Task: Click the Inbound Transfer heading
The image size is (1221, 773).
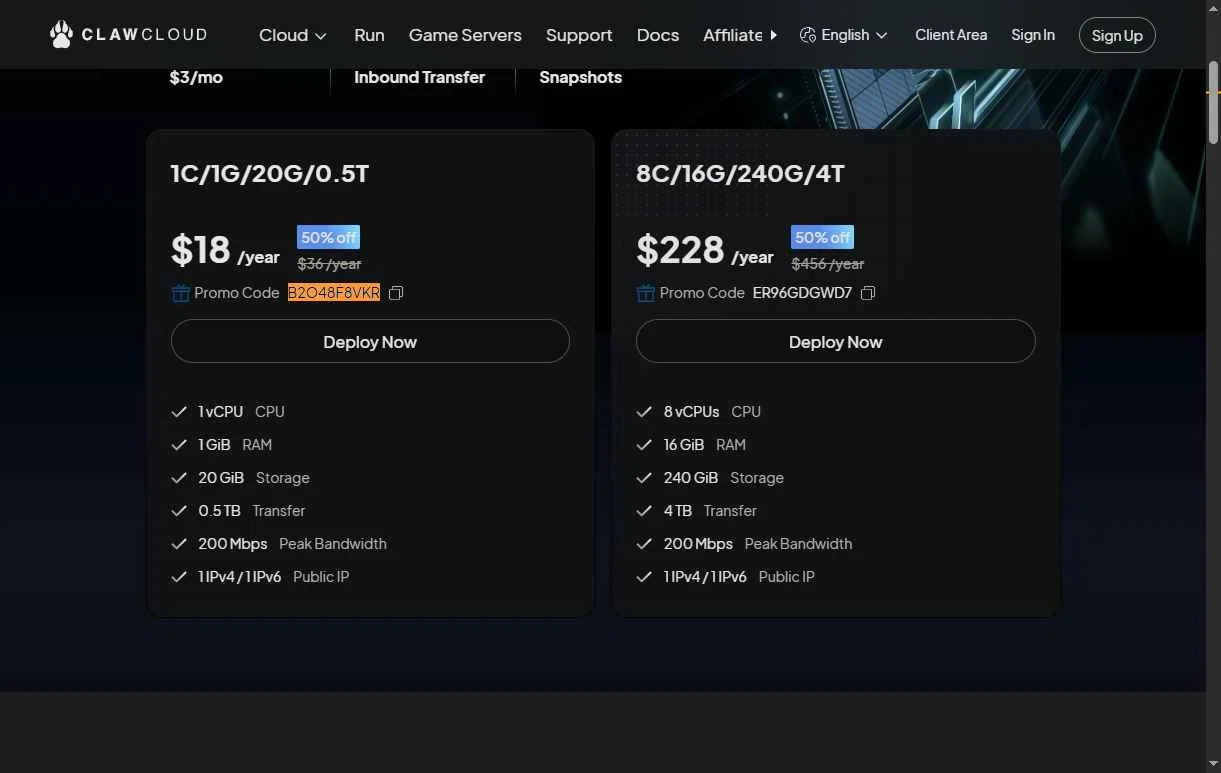Action: [x=419, y=77]
